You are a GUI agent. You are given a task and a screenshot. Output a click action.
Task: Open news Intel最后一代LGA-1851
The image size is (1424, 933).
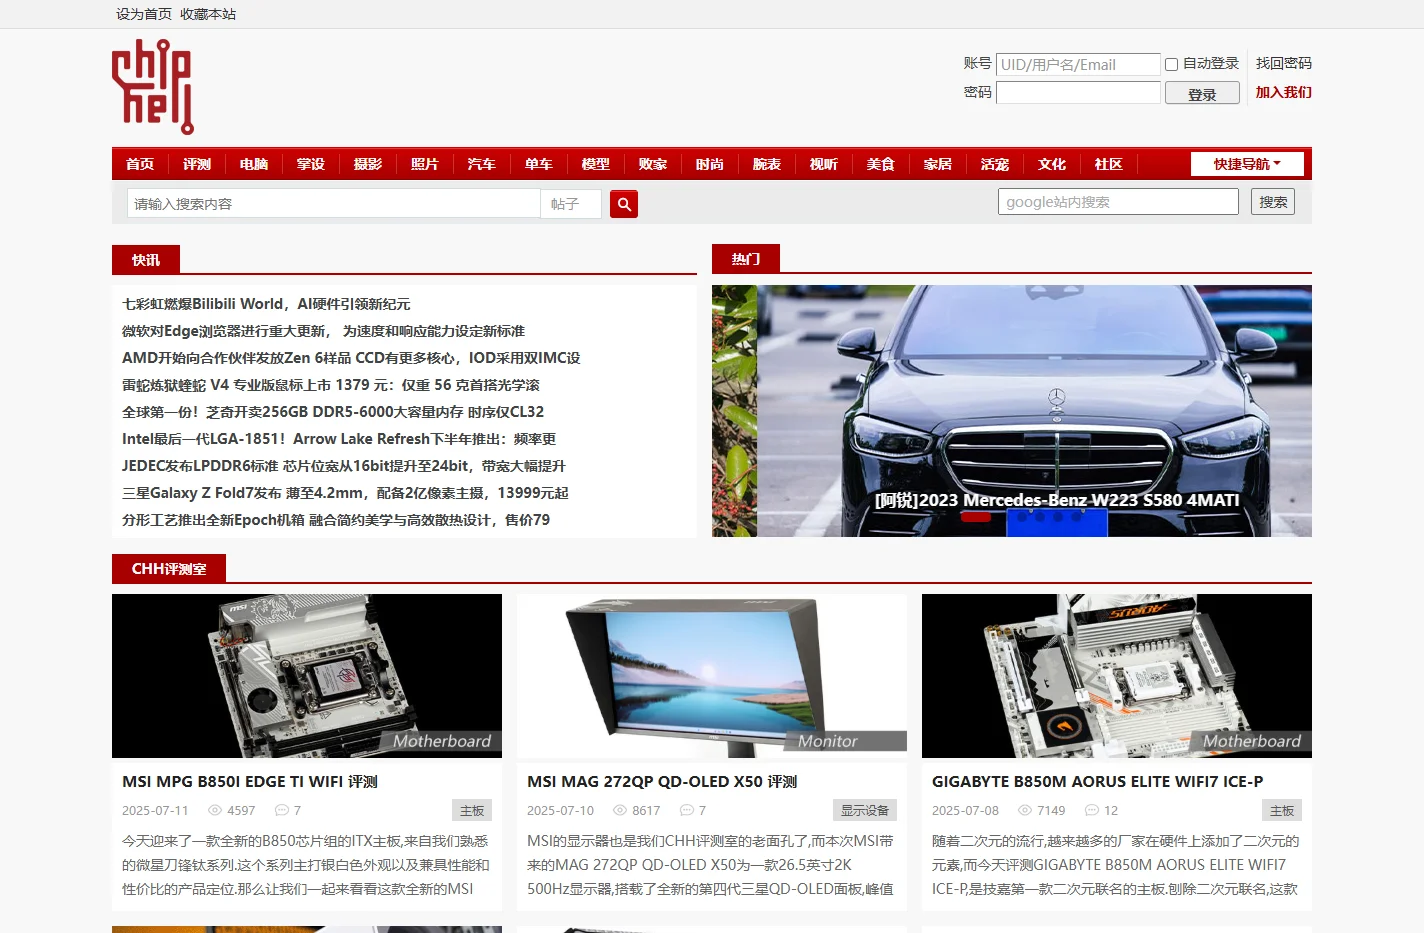[x=339, y=439]
